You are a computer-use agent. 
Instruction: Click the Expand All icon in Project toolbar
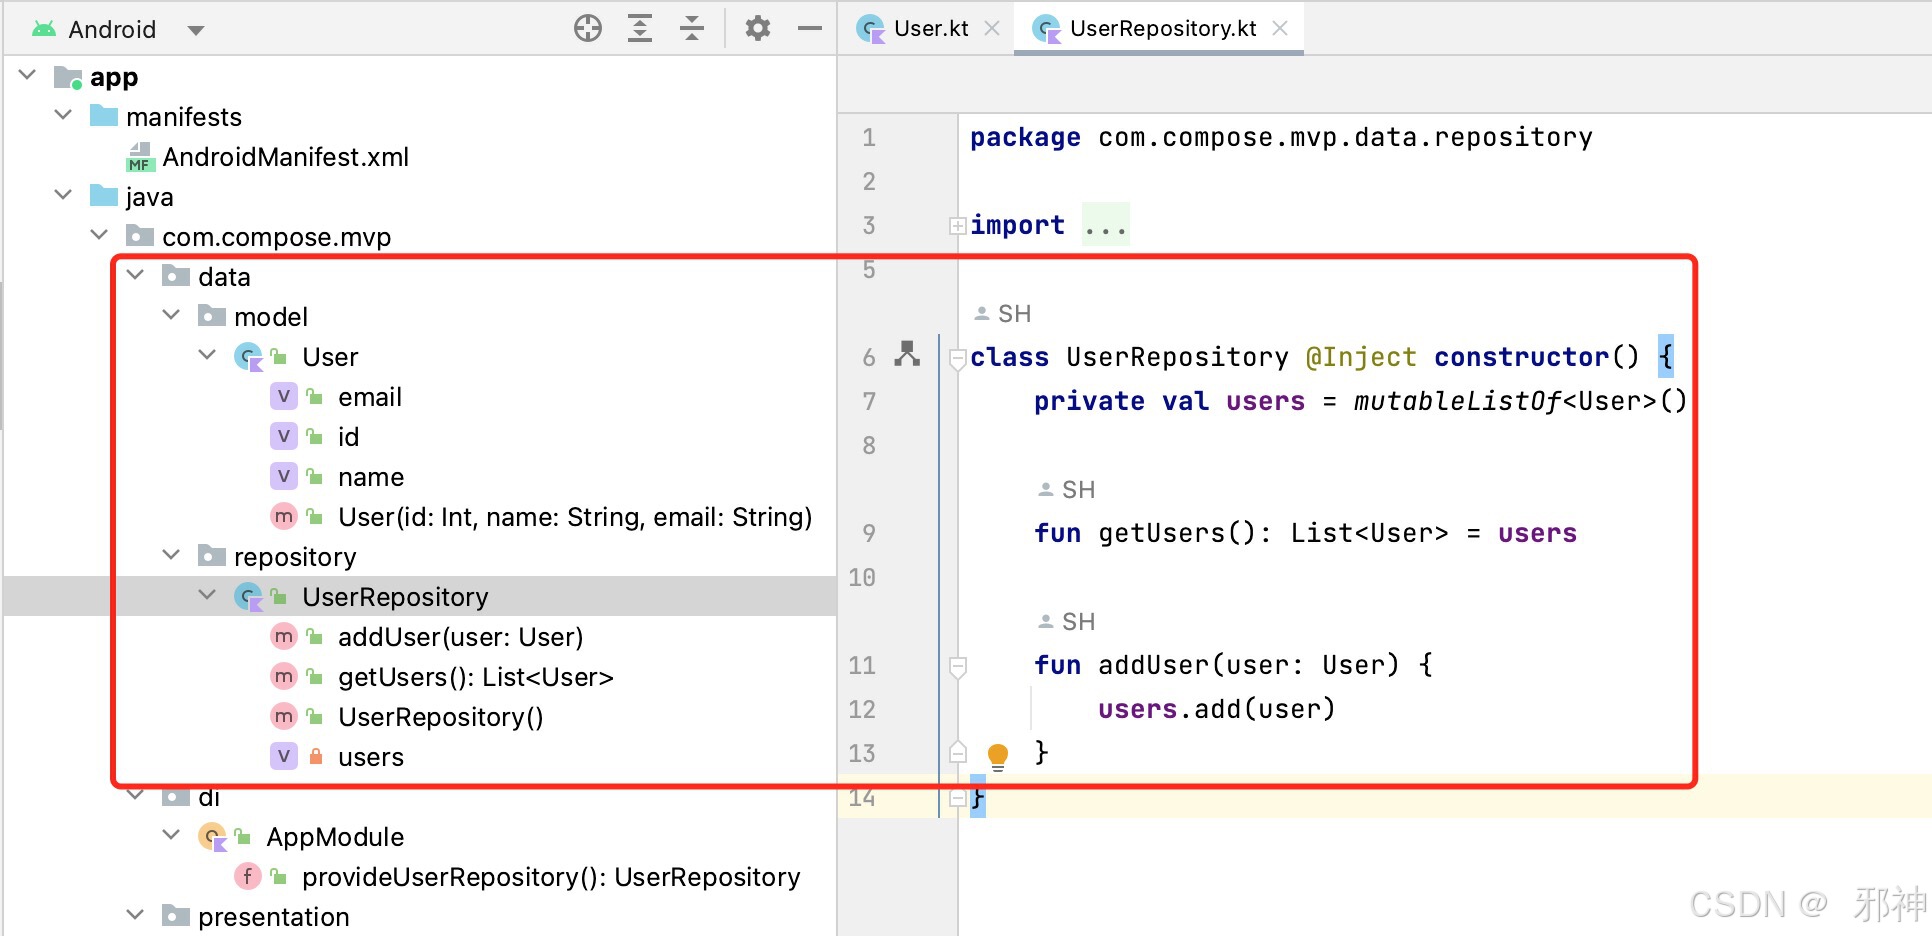640,28
